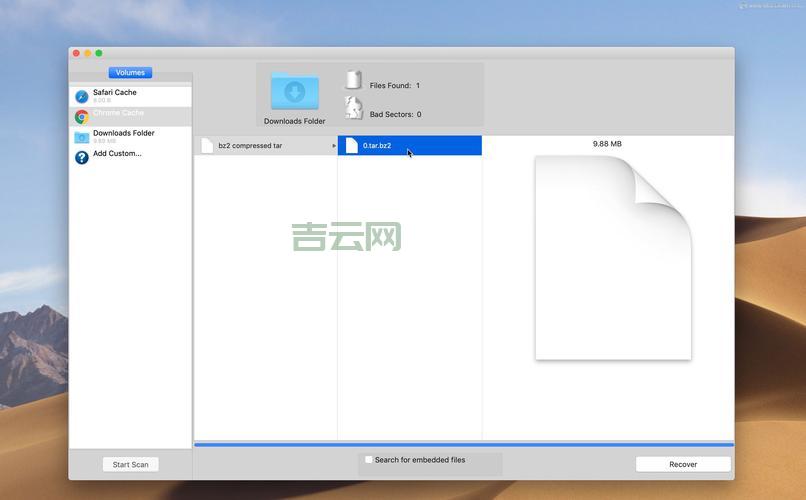Image resolution: width=806 pixels, height=500 pixels.
Task: Click the bz2 compressed tar file icon
Action: pos(207,146)
